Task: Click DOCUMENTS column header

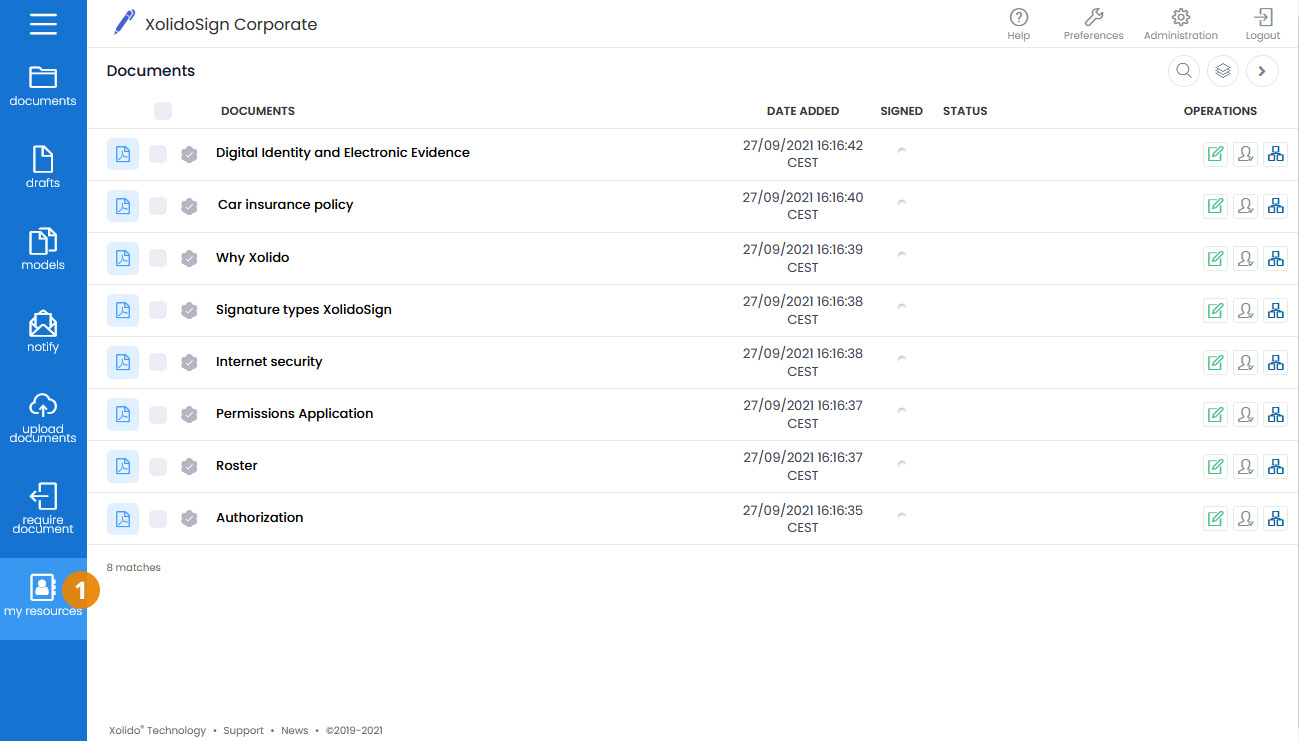Action: click(258, 111)
